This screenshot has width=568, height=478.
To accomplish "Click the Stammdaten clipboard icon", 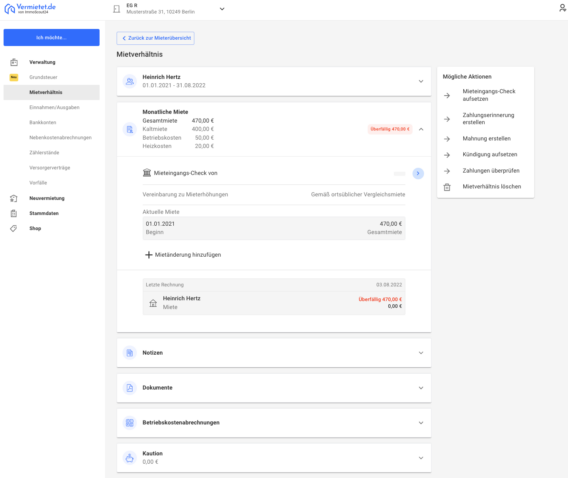I will 14,213.
